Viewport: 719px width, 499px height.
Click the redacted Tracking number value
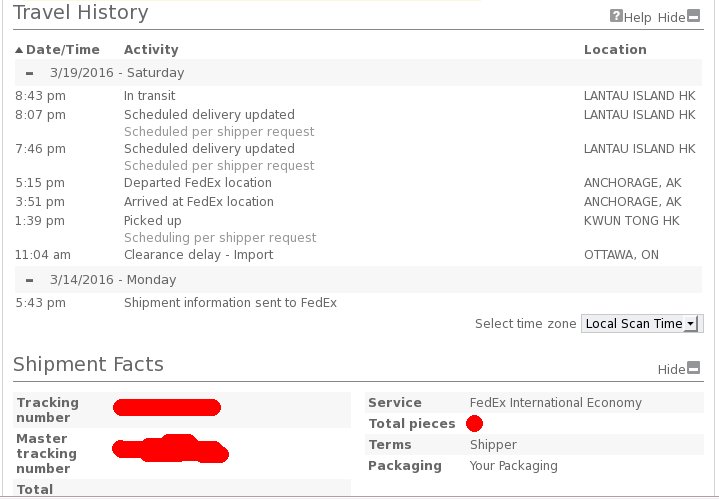point(167,407)
